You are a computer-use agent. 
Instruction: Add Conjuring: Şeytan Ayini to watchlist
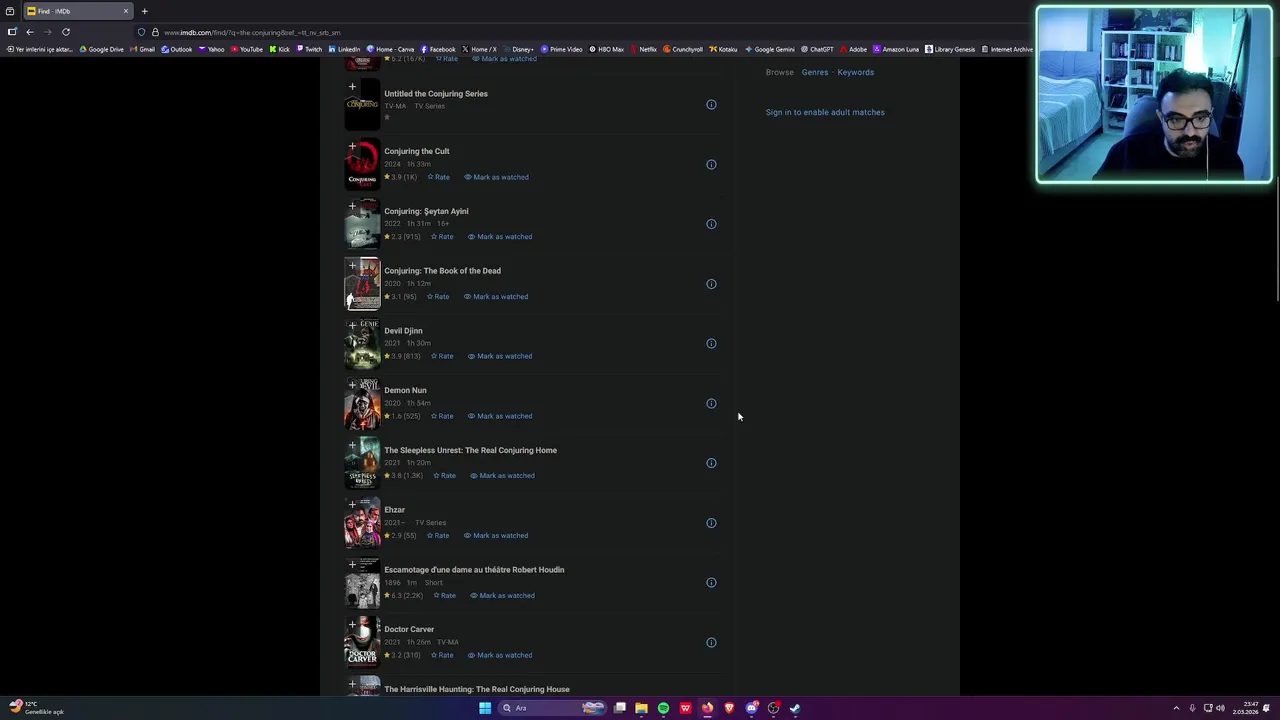(352, 207)
